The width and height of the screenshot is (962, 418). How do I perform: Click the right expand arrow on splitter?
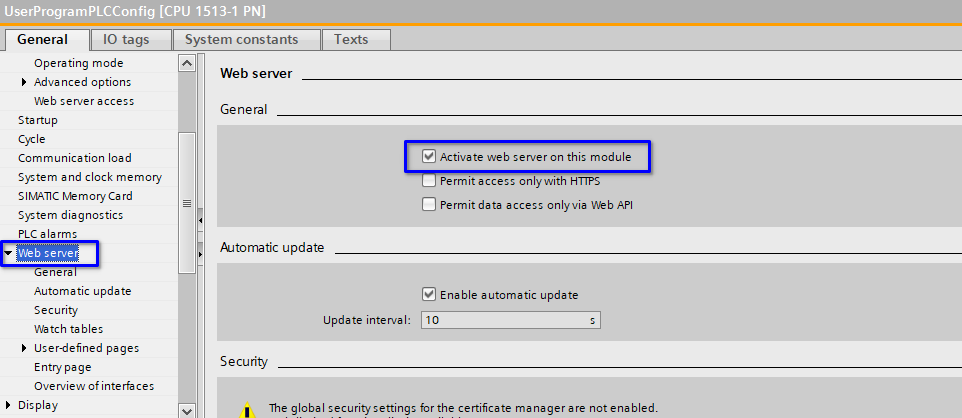coord(200,256)
